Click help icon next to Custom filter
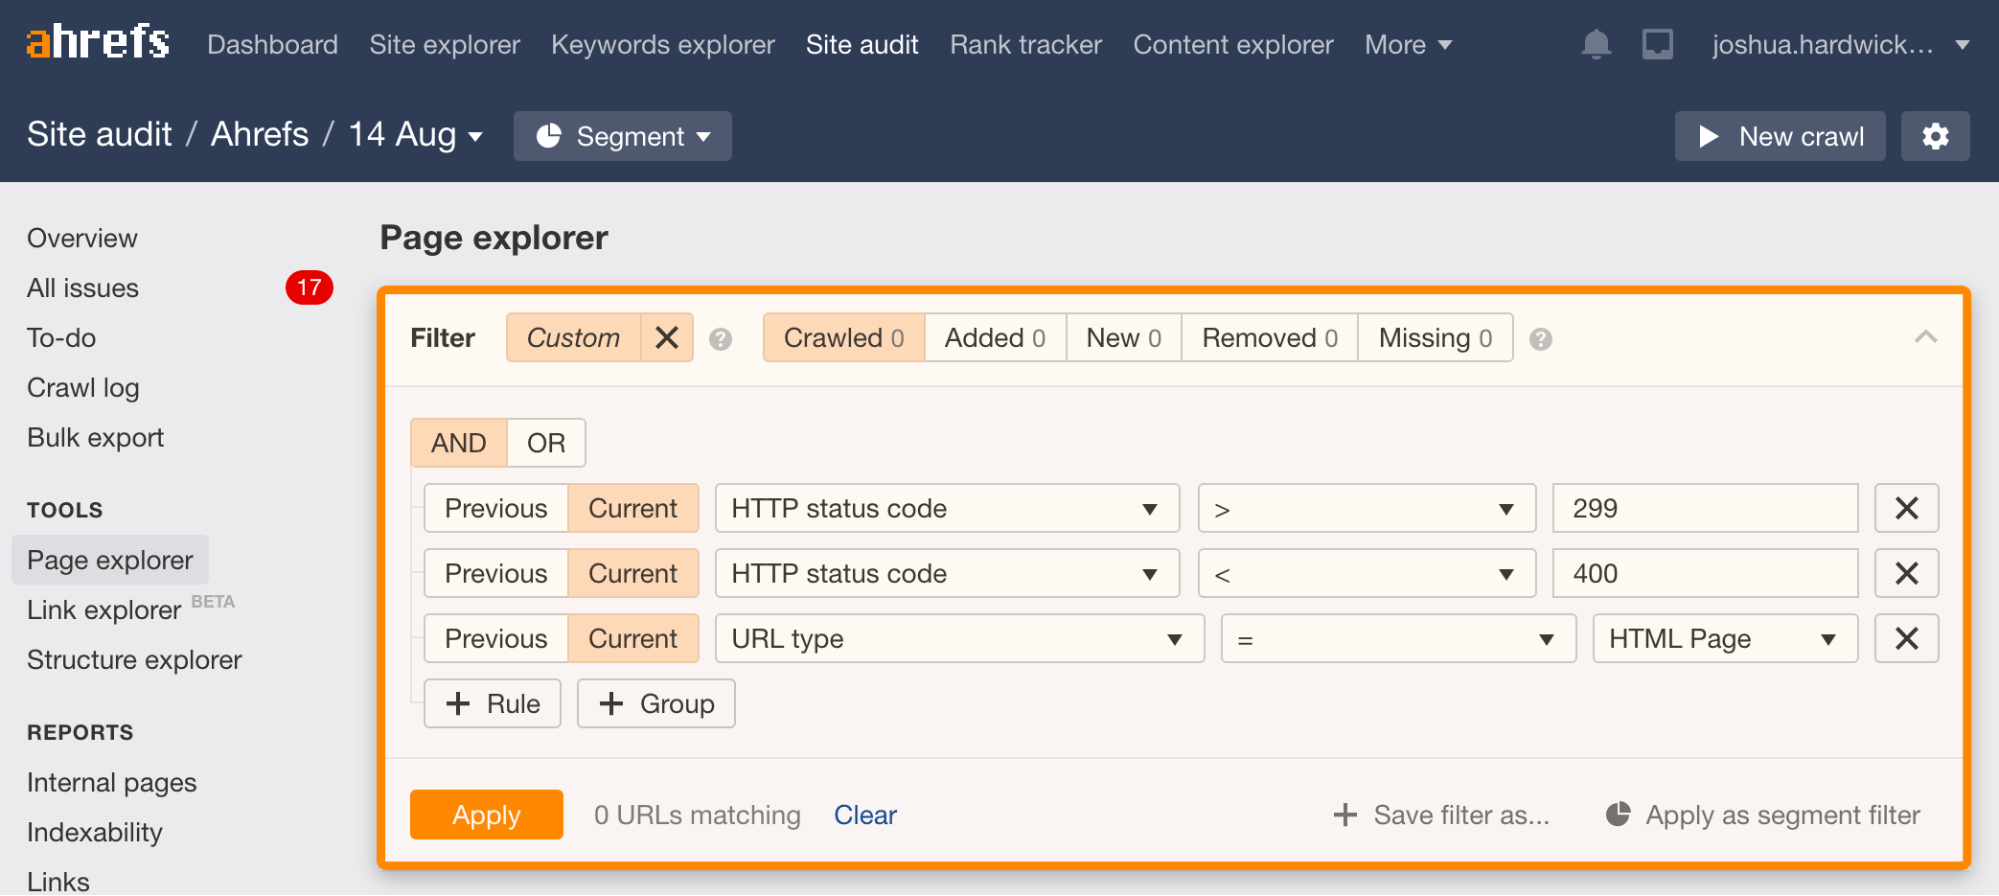 [720, 340]
